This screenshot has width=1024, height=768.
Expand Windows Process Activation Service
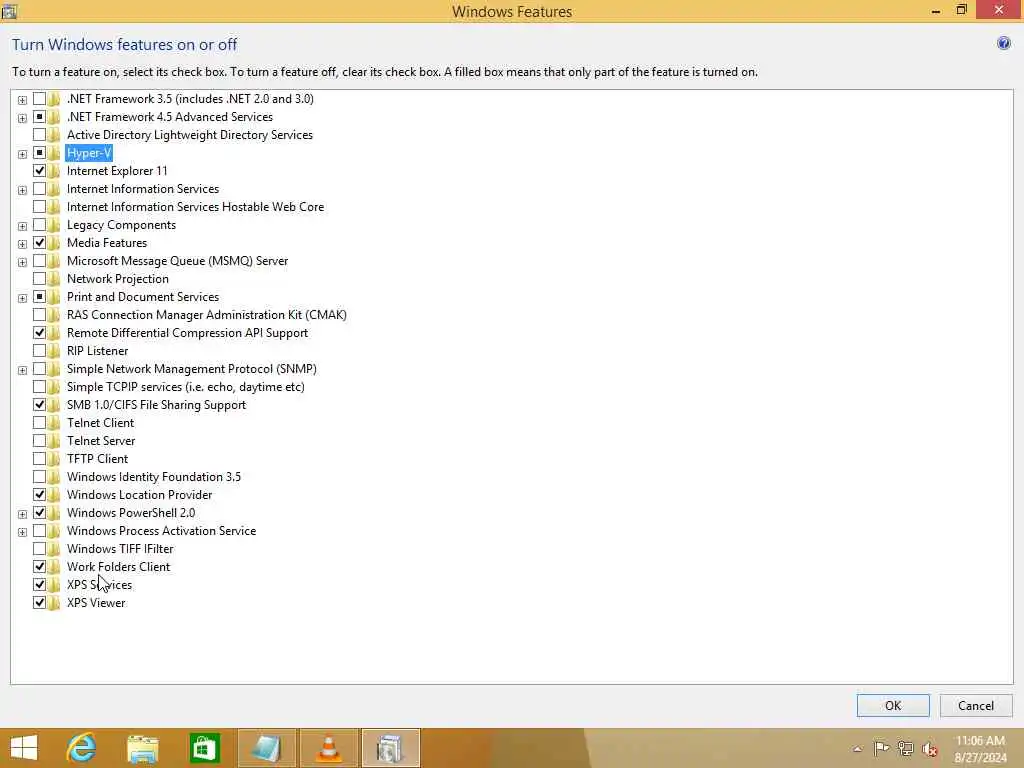pos(22,532)
